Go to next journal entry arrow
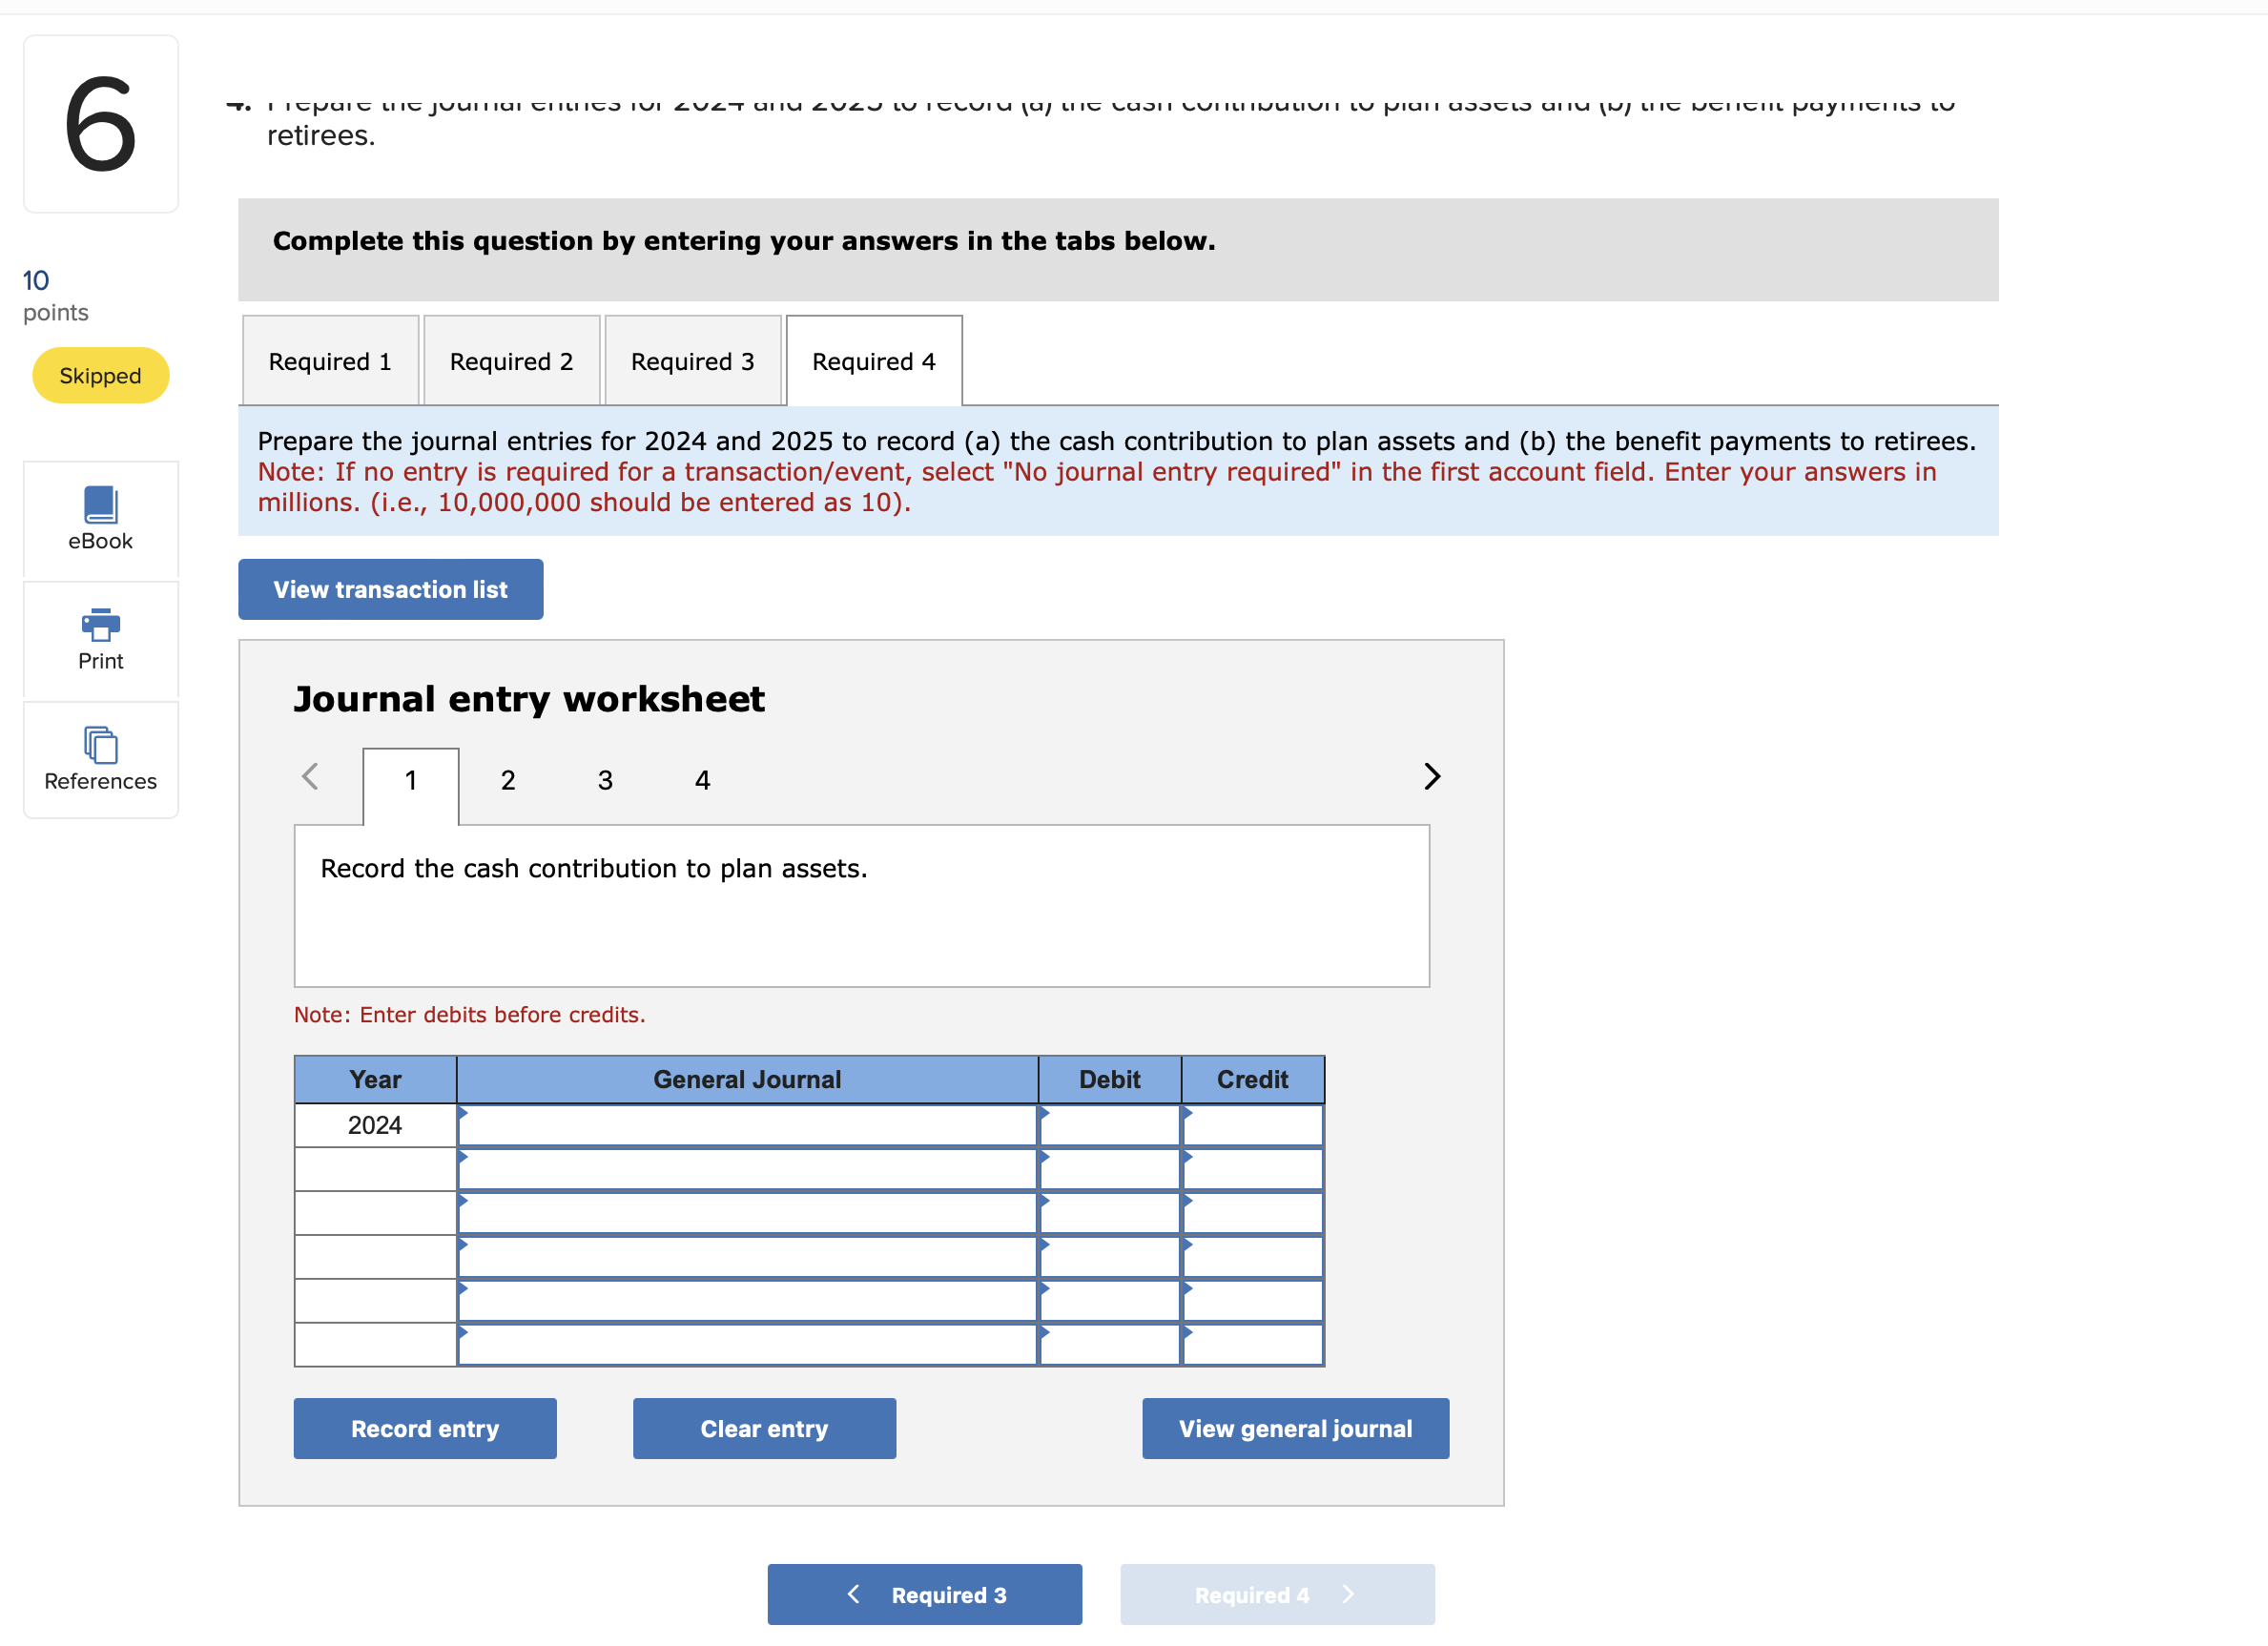 (1431, 777)
